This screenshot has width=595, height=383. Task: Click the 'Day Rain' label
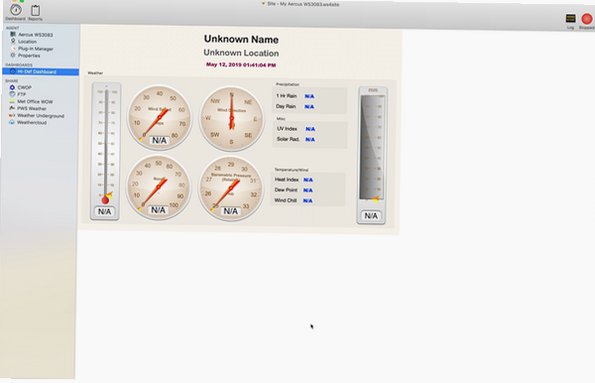pos(286,106)
